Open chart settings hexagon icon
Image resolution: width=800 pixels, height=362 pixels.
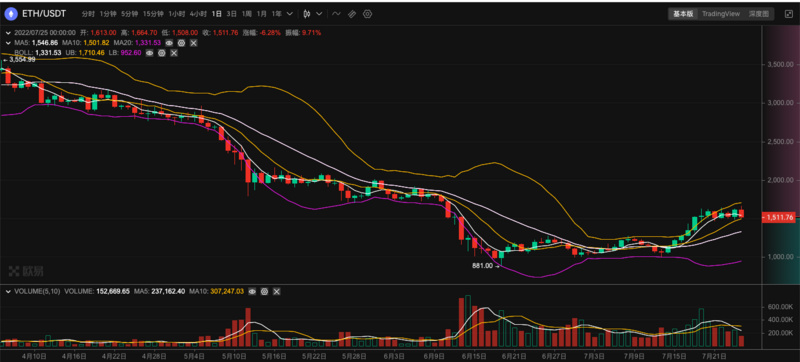coord(367,14)
